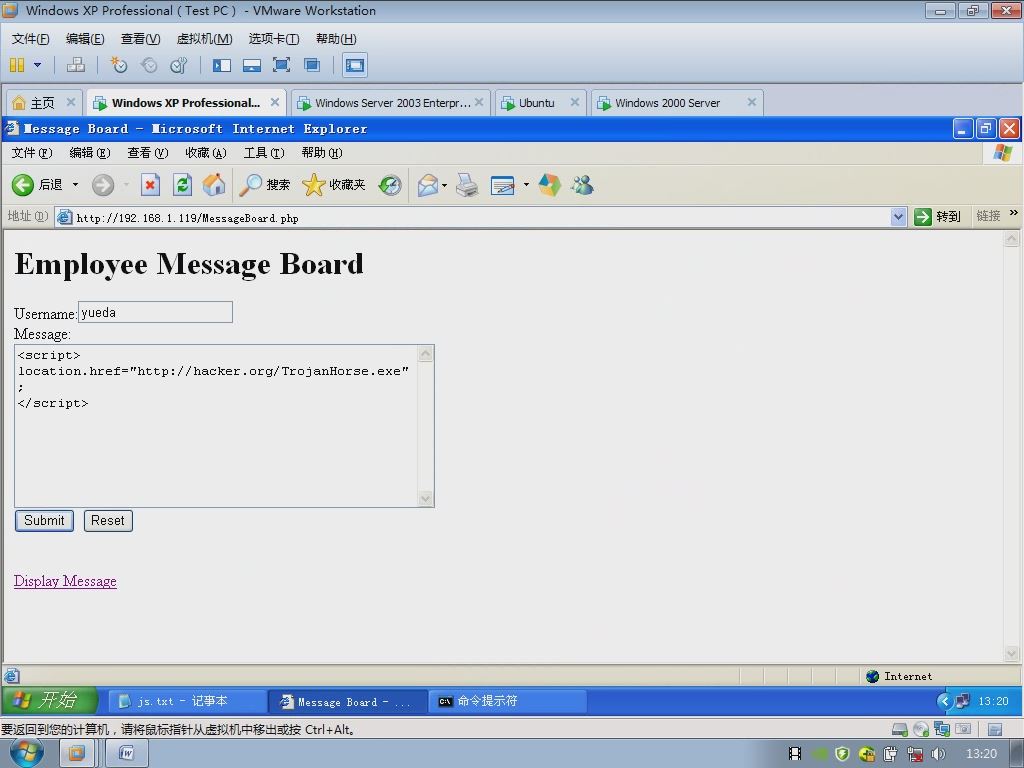Open the back button history dropdown
Viewport: 1024px width, 768px height.
[x=75, y=185]
